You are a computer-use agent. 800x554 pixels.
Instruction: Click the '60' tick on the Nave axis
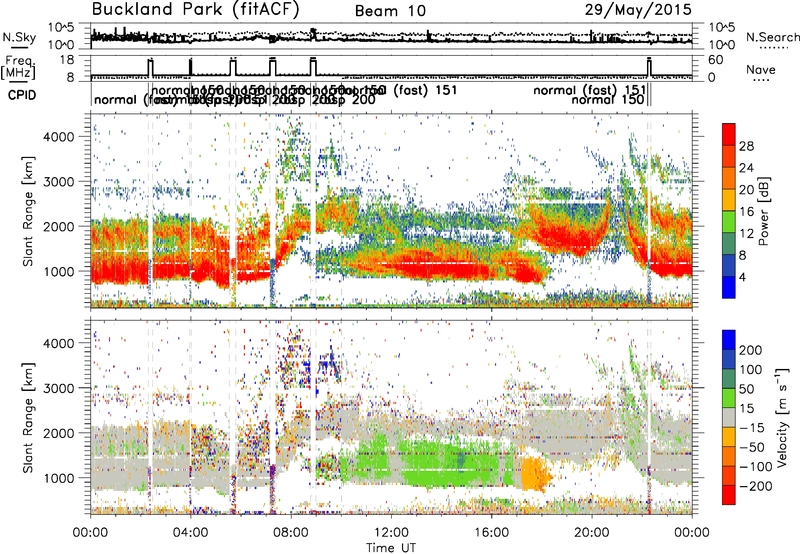[715, 60]
